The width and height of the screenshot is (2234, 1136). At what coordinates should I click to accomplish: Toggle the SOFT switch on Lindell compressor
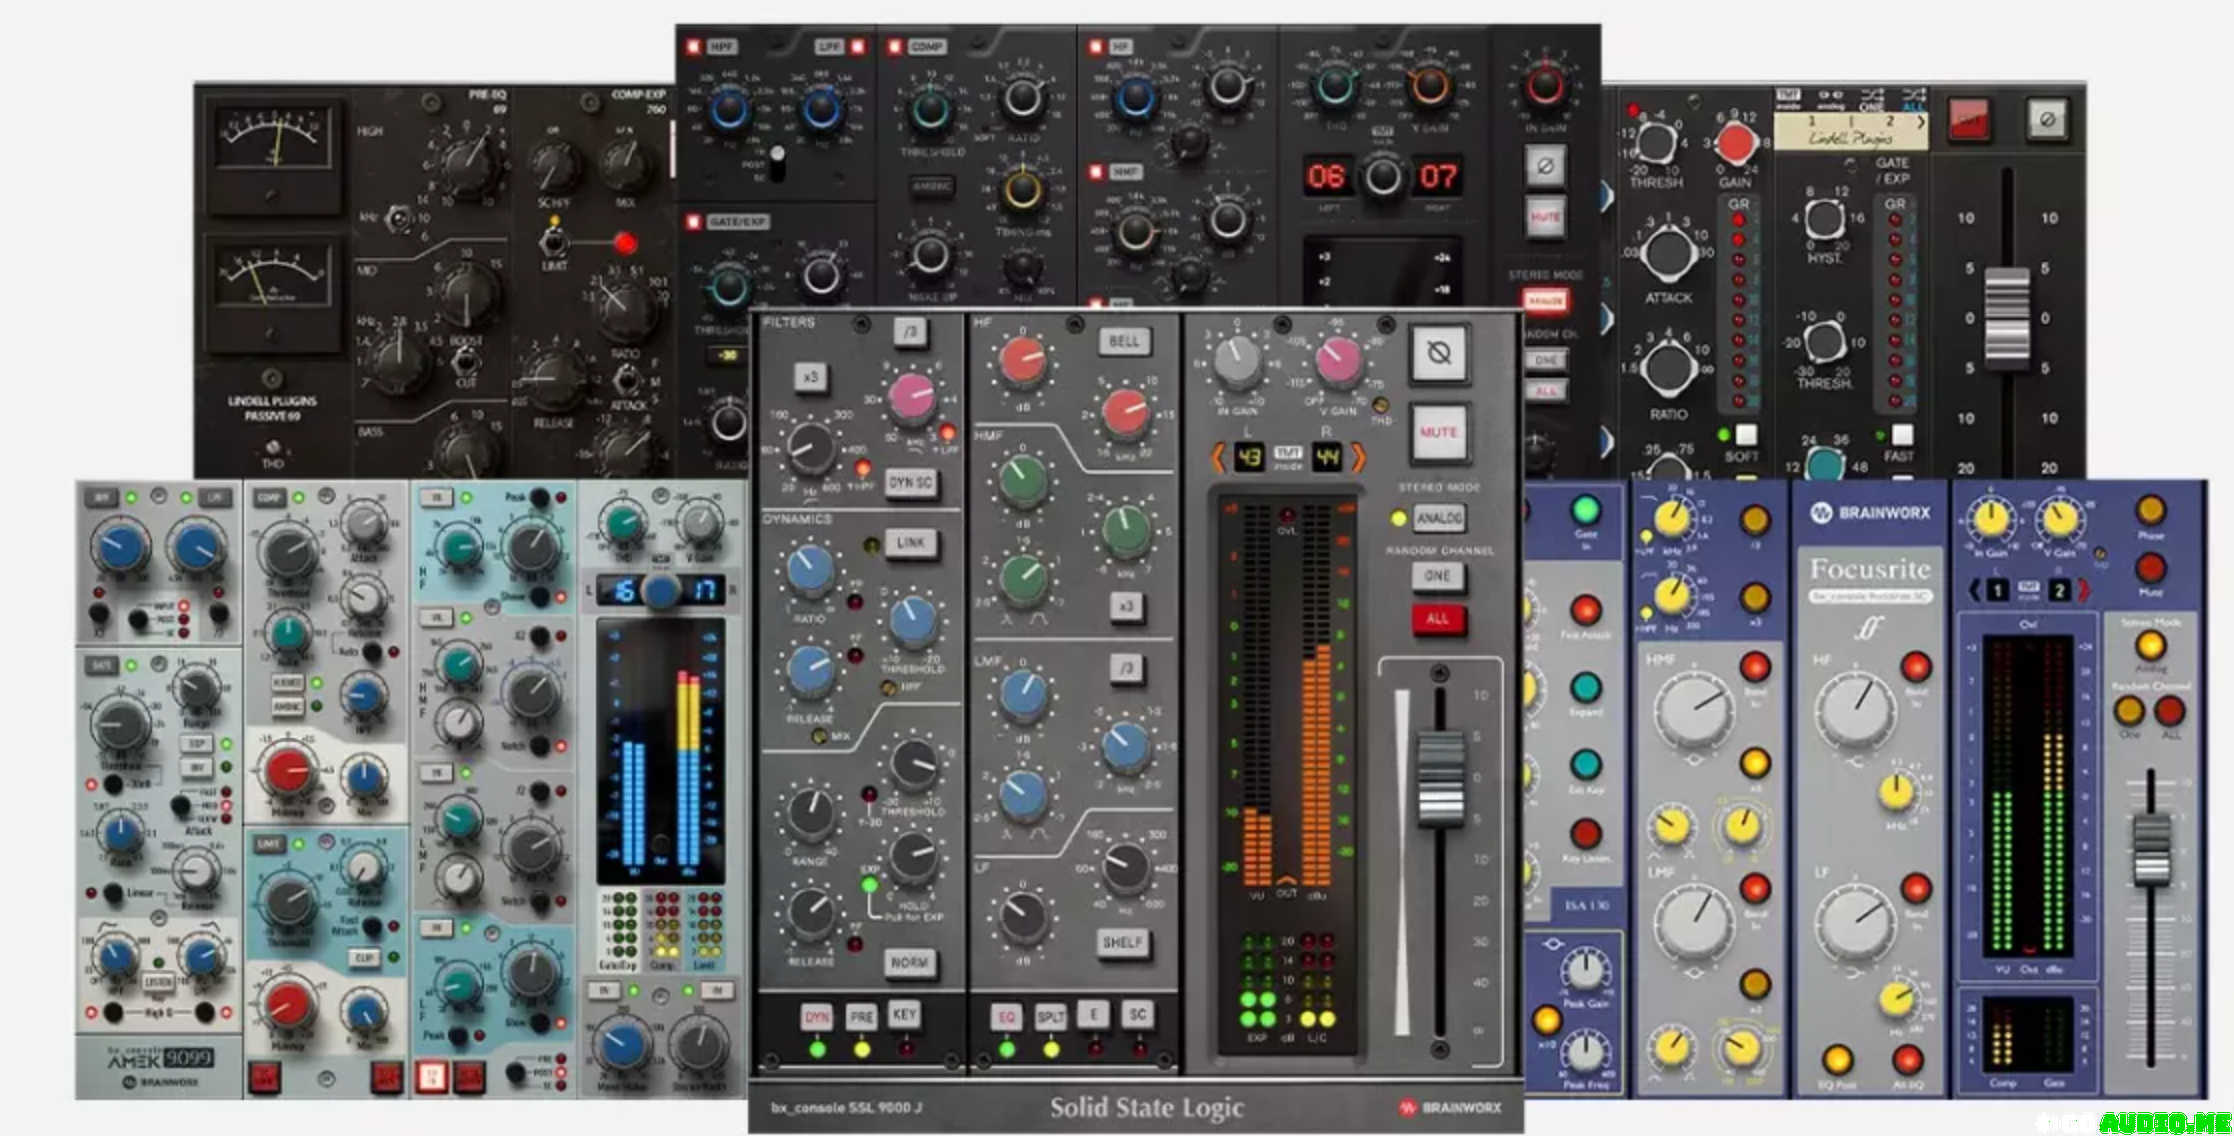[x=1746, y=435]
